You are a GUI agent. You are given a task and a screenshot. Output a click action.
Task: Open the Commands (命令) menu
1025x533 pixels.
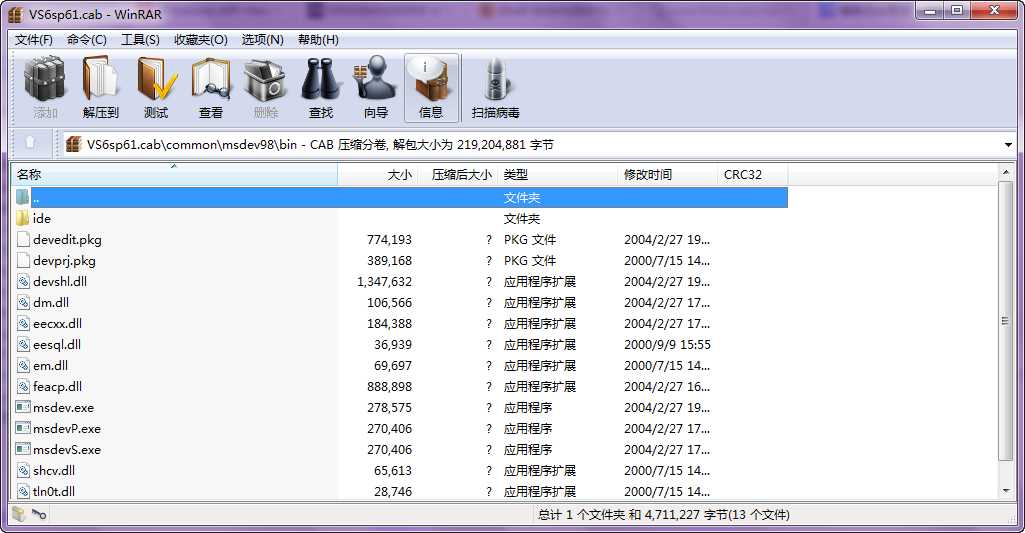click(x=87, y=40)
